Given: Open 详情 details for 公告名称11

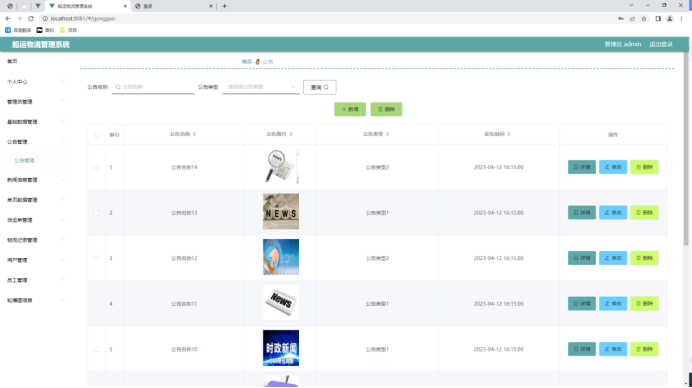Looking at the screenshot, I should [x=582, y=303].
